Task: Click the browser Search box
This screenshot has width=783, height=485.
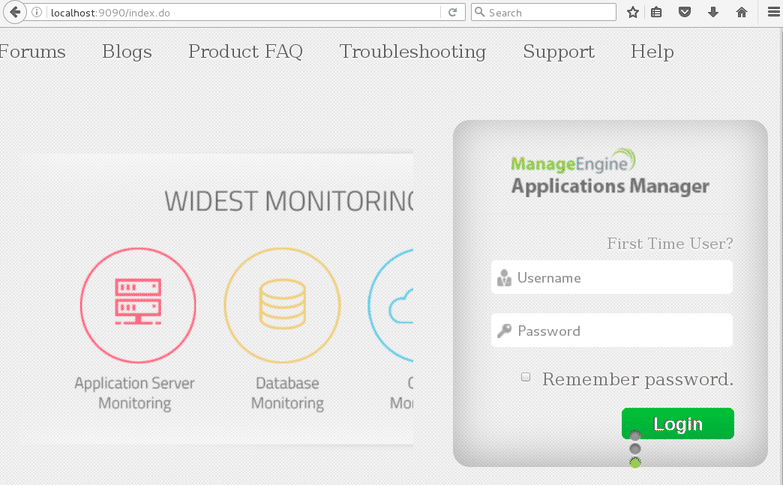Action: (x=543, y=12)
